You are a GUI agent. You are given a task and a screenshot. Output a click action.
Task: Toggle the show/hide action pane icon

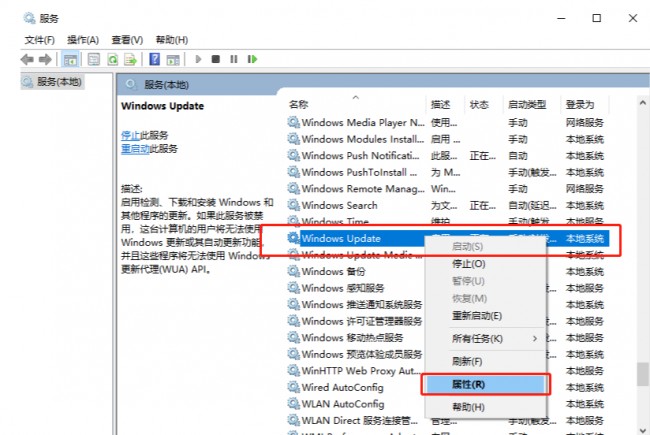pyautogui.click(x=173, y=60)
